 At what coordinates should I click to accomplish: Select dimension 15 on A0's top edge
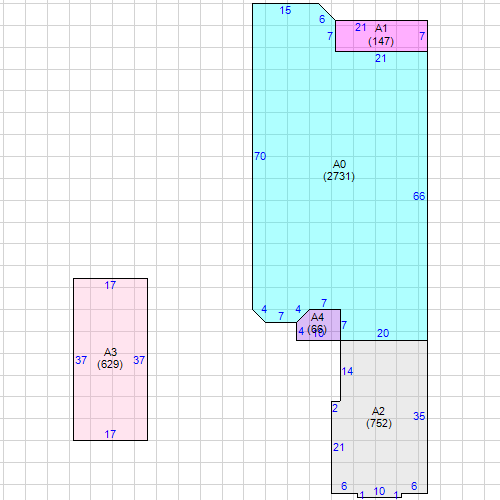click(x=285, y=10)
